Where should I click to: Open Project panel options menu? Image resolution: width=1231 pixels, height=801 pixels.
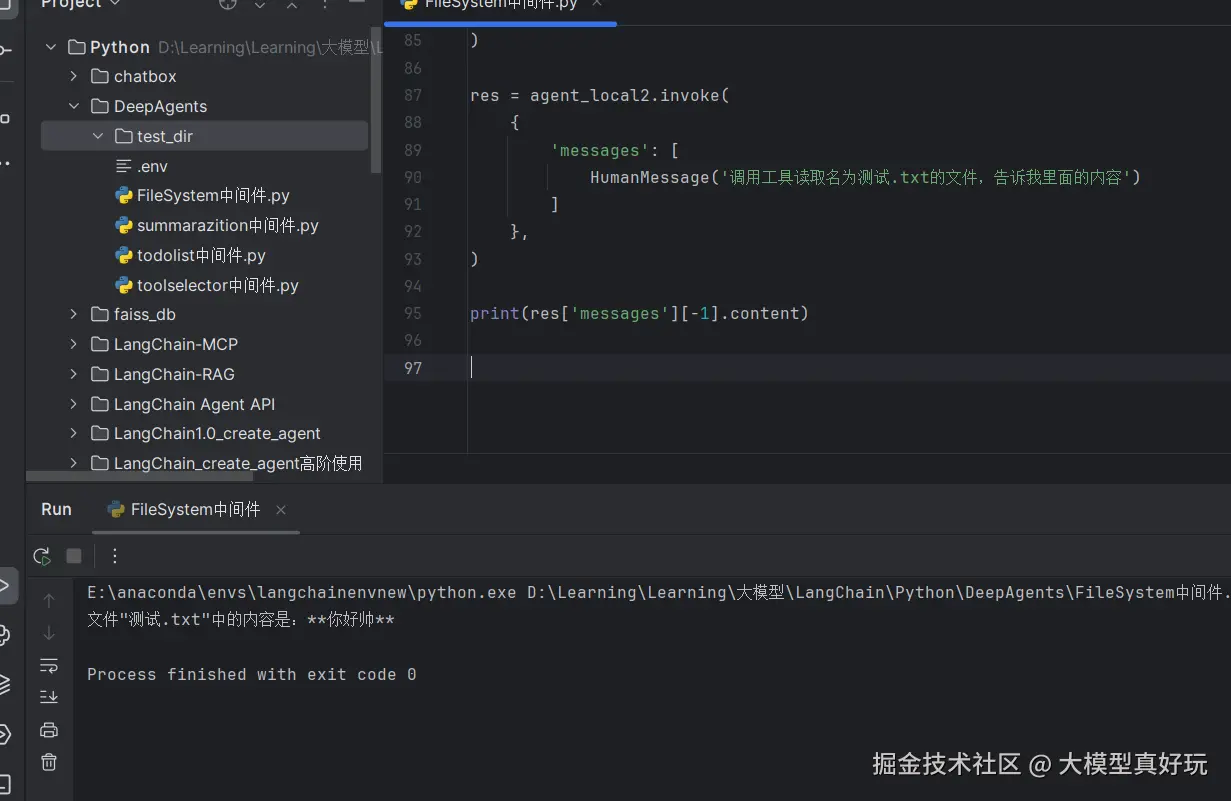324,4
